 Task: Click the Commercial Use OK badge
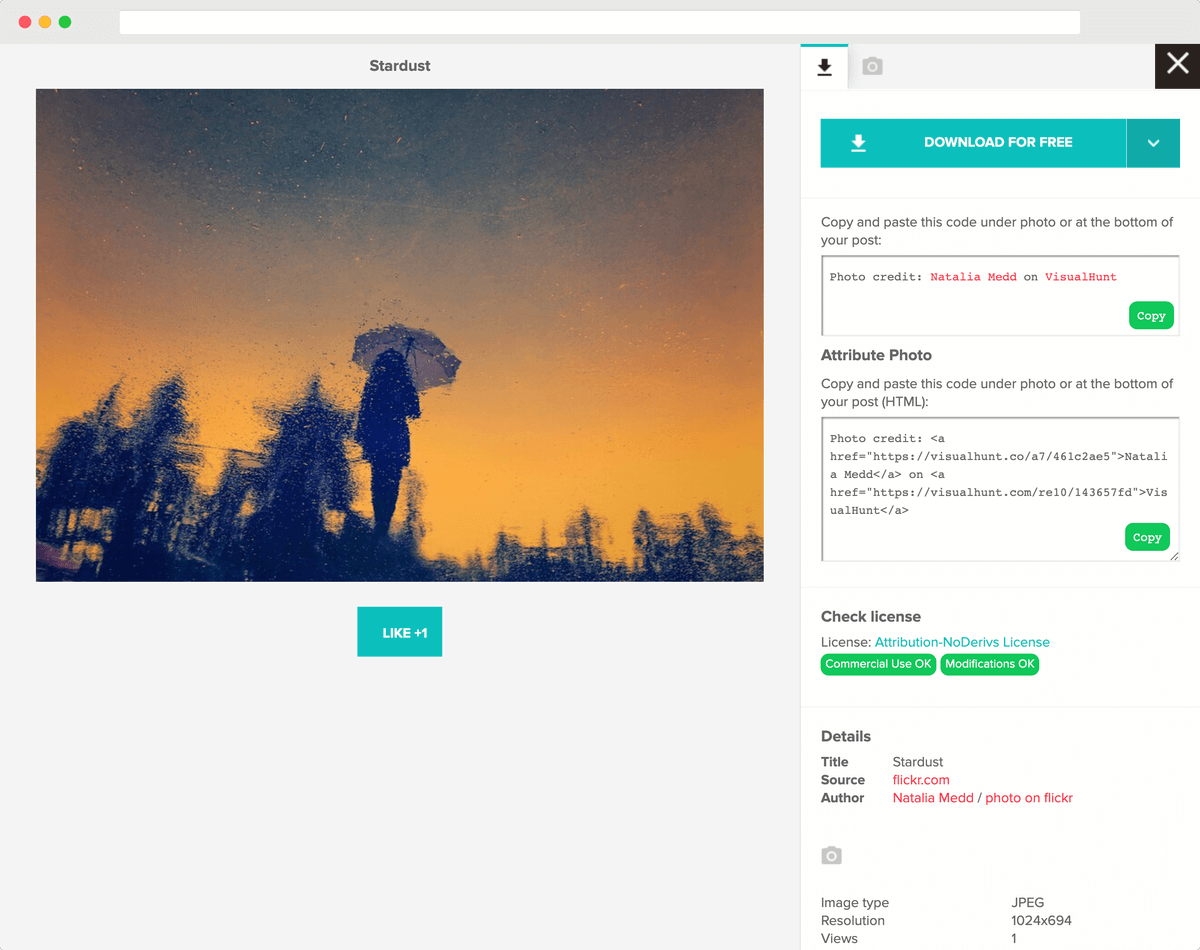(x=878, y=664)
